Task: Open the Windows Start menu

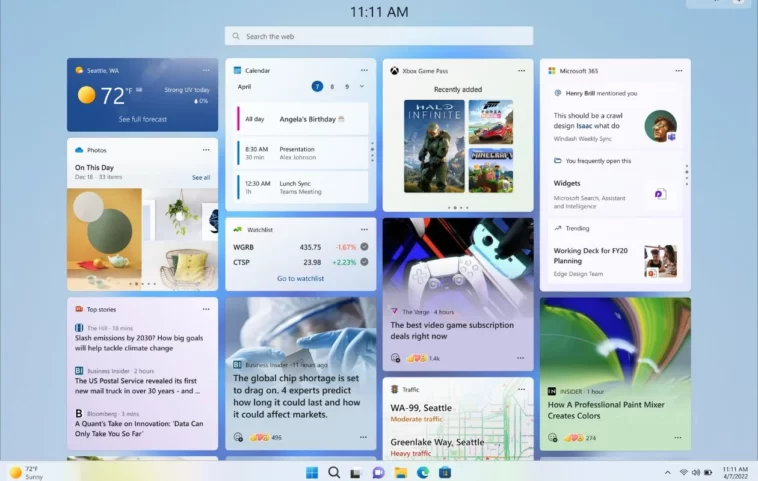Action: (x=312, y=472)
